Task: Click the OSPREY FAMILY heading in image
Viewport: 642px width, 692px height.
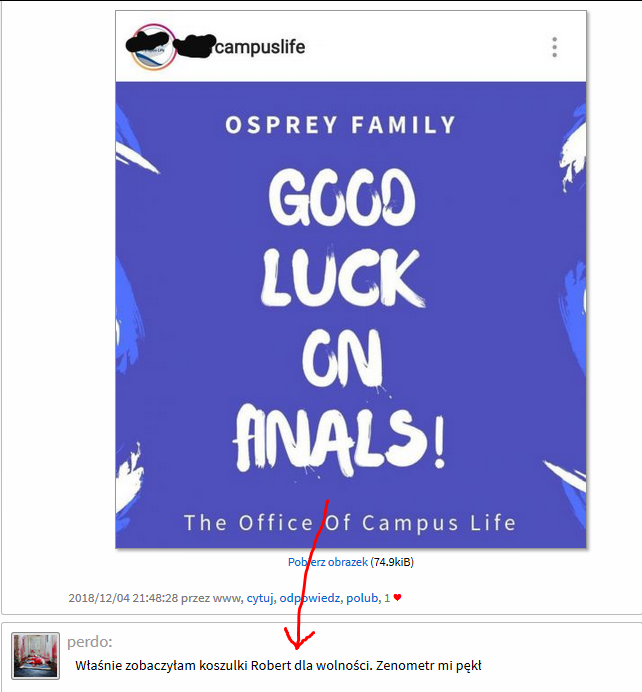Action: (x=340, y=124)
